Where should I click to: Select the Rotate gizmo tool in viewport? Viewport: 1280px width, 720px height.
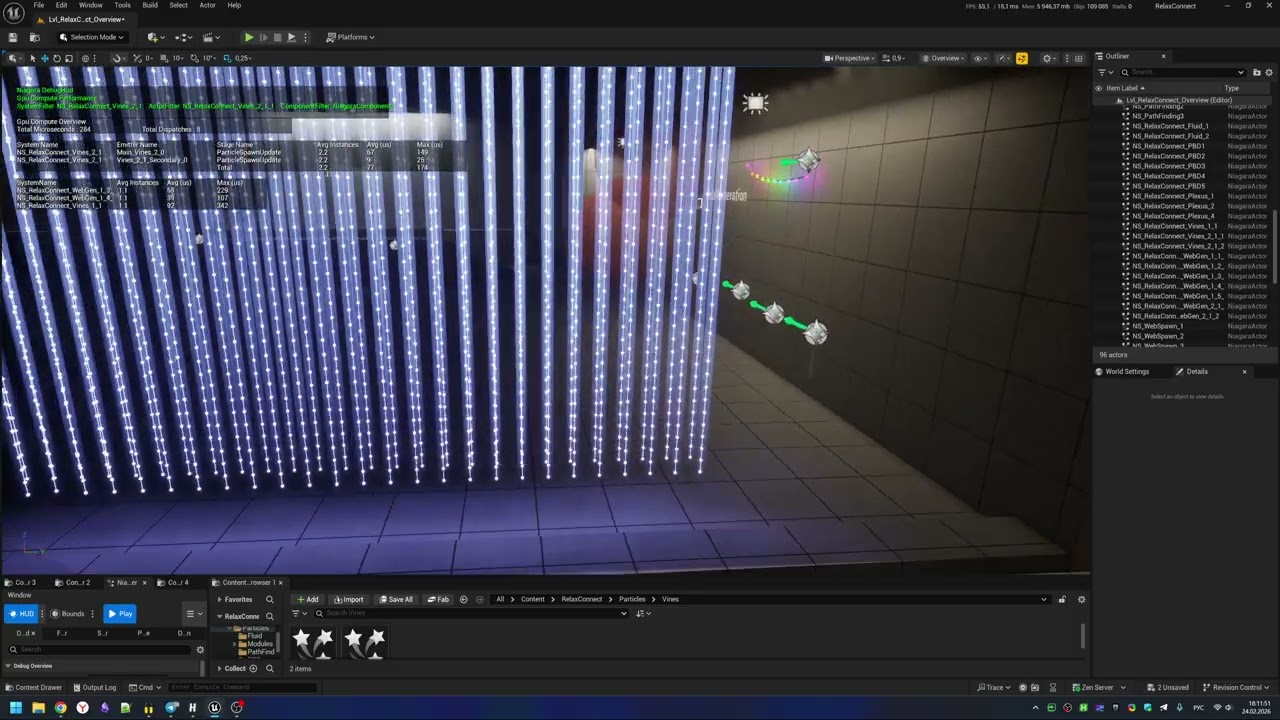tap(56, 58)
